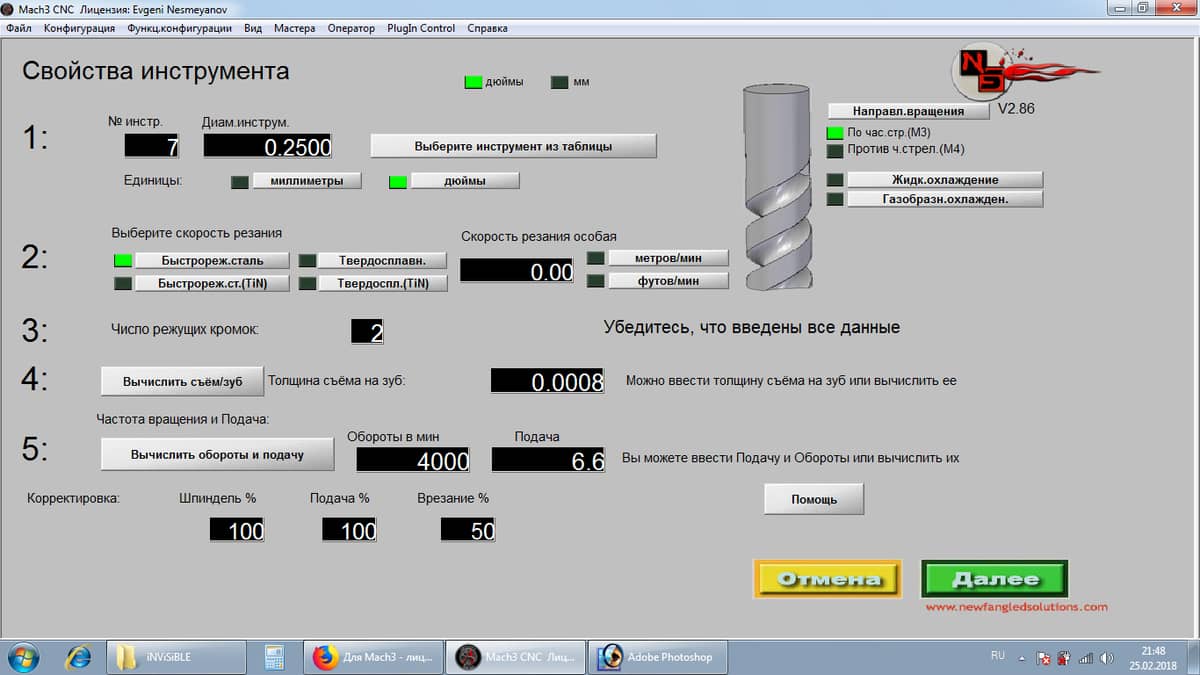Open tool table via Выберите инструмент из таблицы
Screen dimensions: 1200x675
coord(513,146)
